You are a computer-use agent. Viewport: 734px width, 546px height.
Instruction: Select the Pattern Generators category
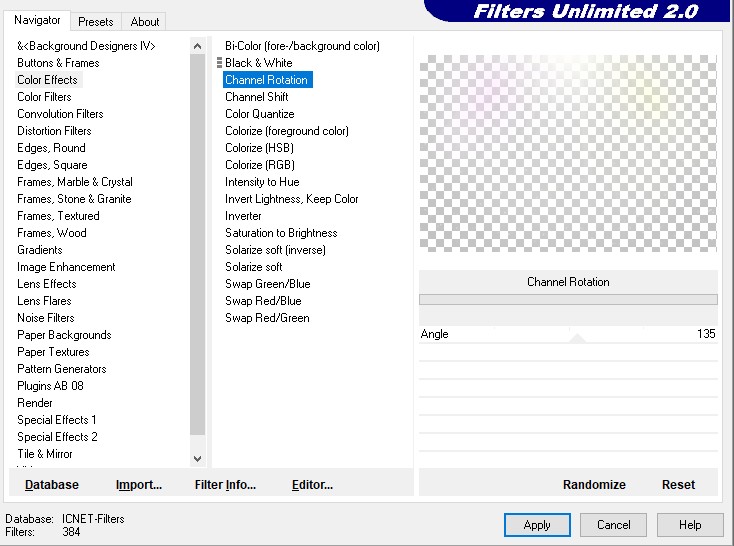coord(62,369)
